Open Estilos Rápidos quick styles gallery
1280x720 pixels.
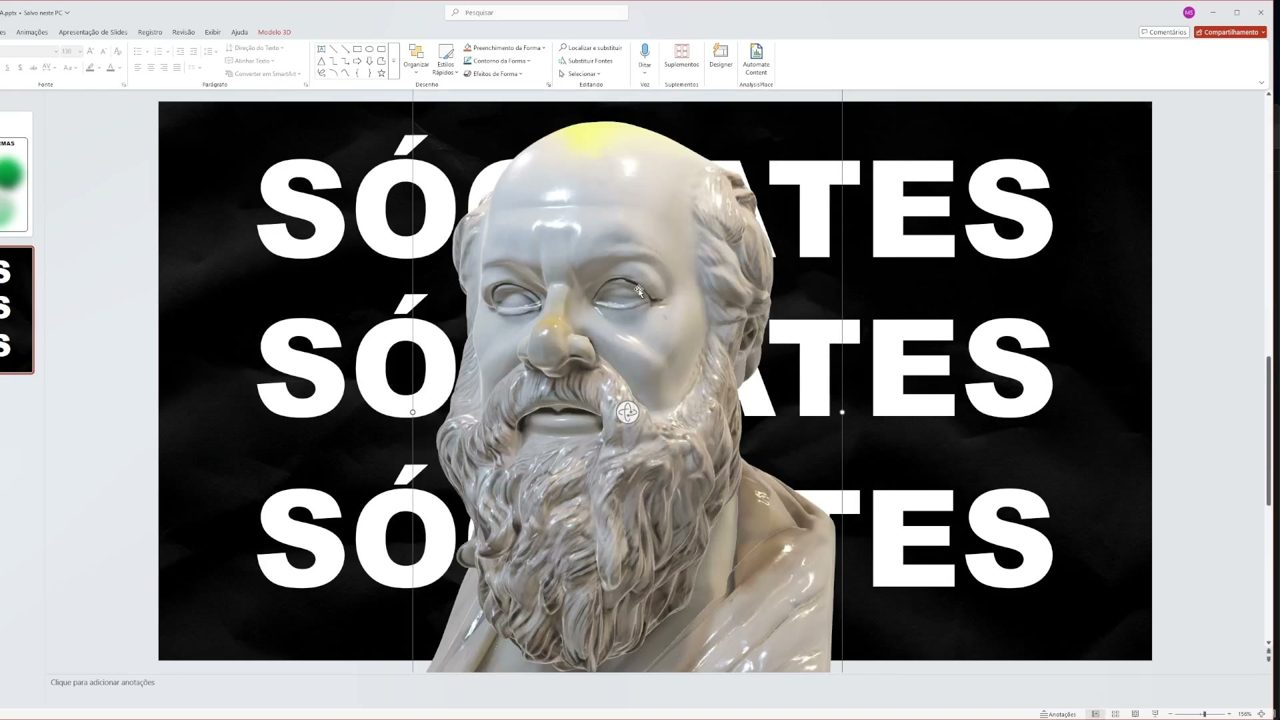pyautogui.click(x=445, y=59)
